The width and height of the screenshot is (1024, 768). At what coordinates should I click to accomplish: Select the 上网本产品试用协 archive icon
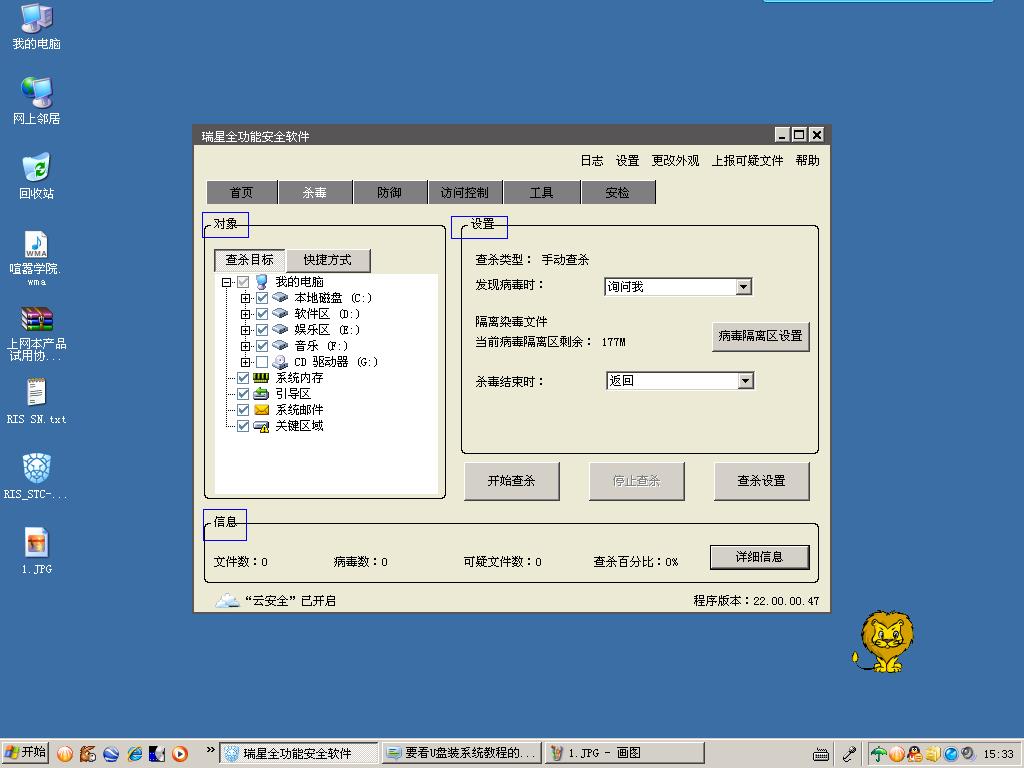[x=37, y=333]
